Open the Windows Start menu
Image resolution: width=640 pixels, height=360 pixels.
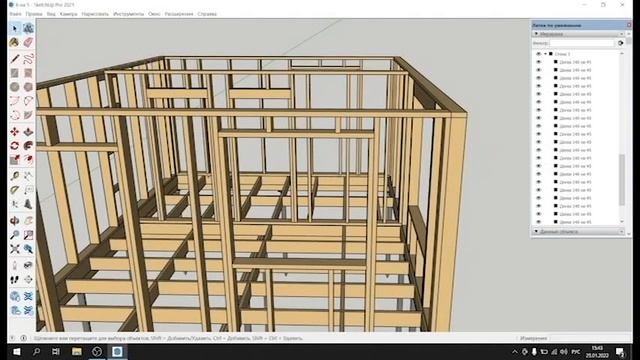pyautogui.click(x=17, y=351)
